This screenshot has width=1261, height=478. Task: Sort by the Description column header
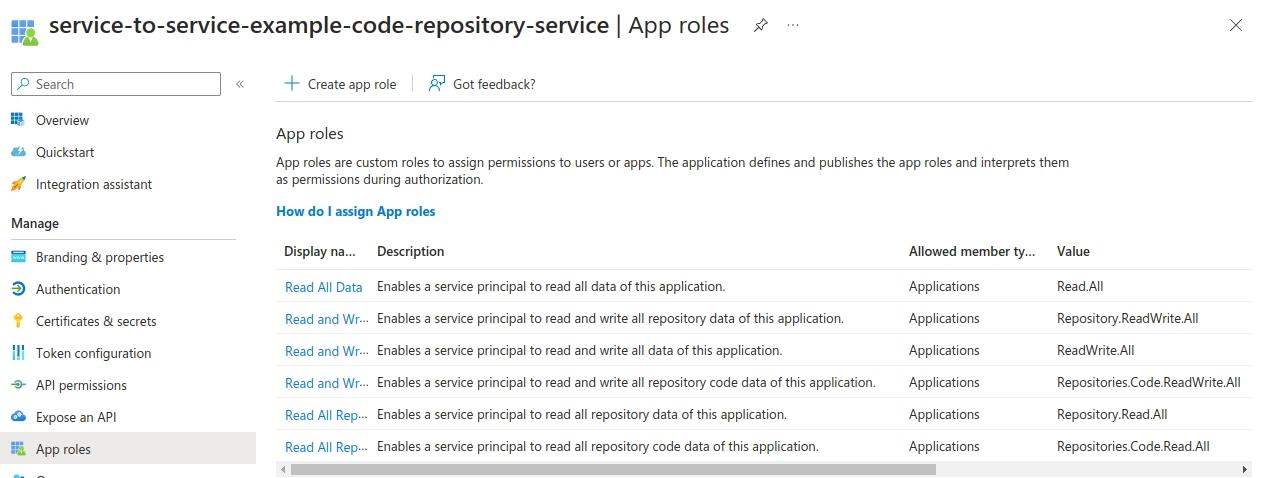pos(410,251)
